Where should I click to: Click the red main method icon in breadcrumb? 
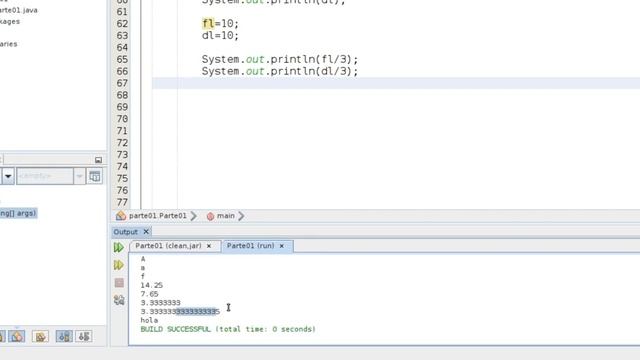[210, 216]
